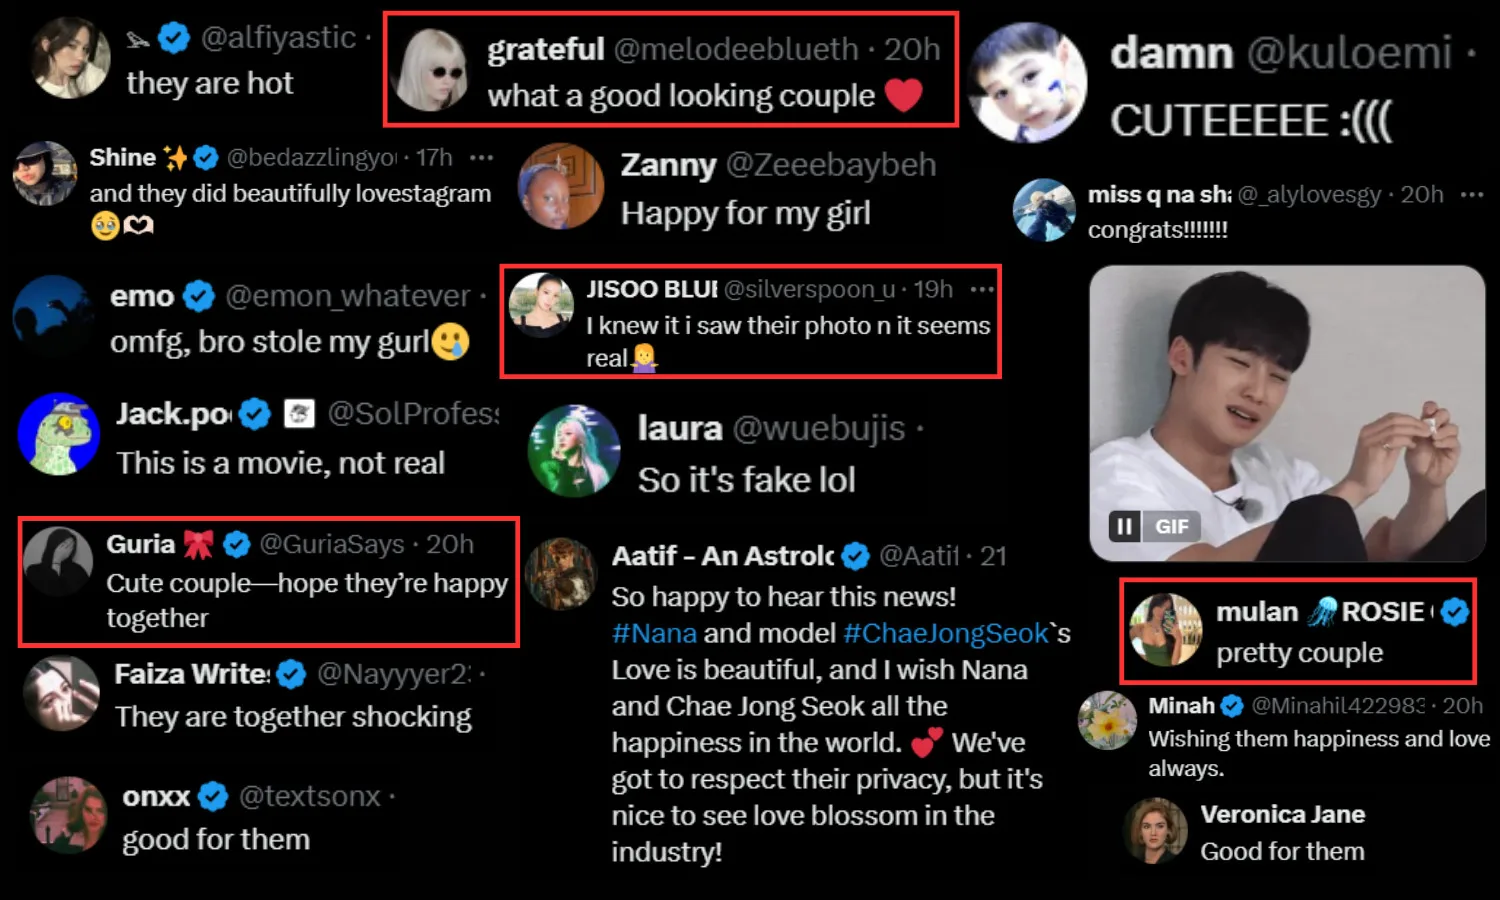Viewport: 1500px width, 900px height.
Task: Click the verified badge next to Guria
Action: [237, 544]
